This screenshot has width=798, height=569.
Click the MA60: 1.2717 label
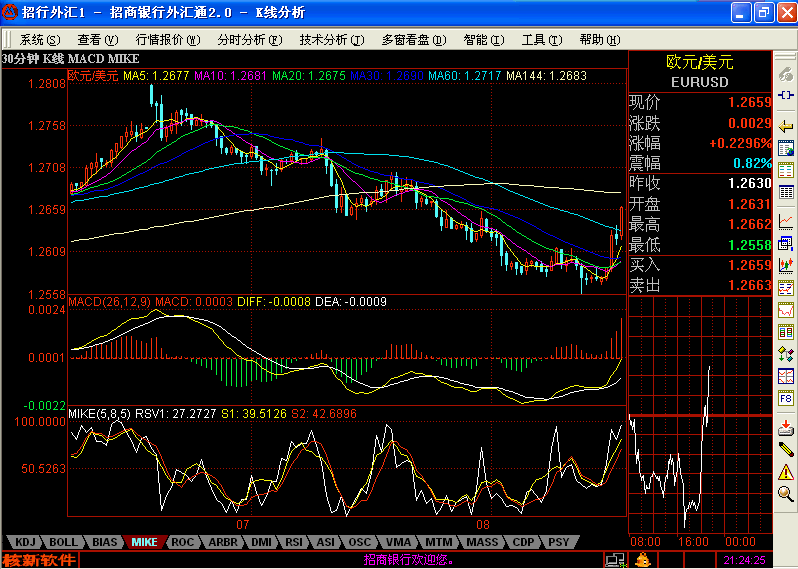(465, 76)
